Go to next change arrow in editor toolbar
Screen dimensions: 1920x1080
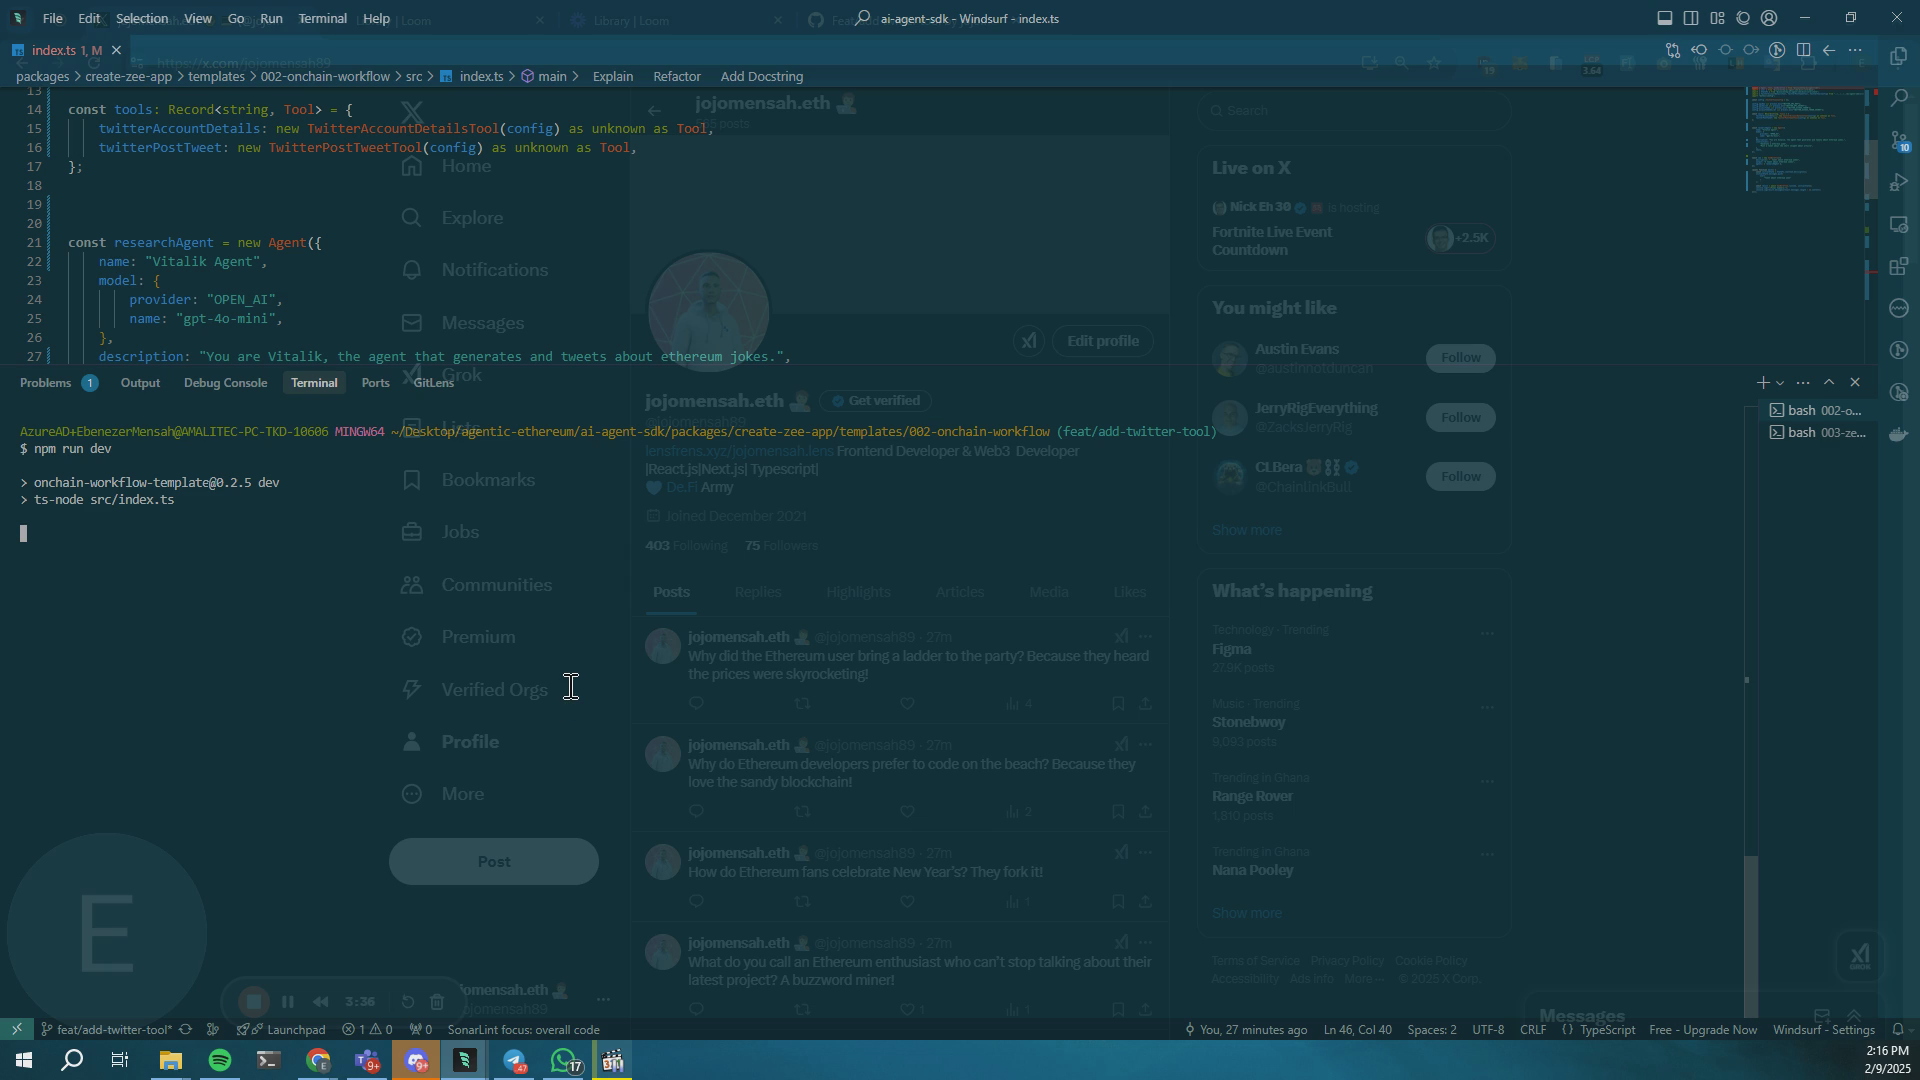pyautogui.click(x=1751, y=50)
